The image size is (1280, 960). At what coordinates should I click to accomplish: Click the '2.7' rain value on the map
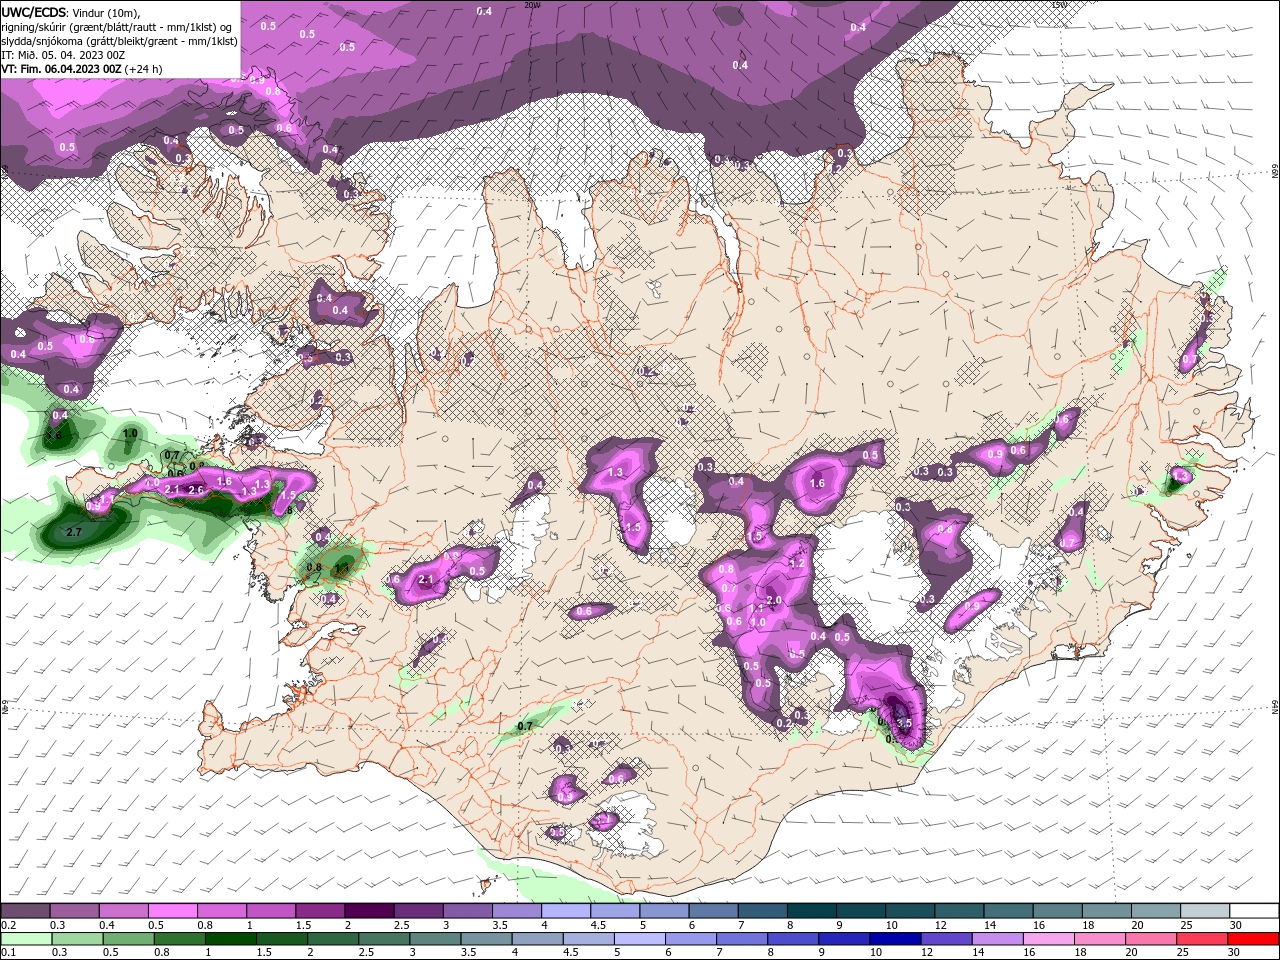click(x=73, y=533)
